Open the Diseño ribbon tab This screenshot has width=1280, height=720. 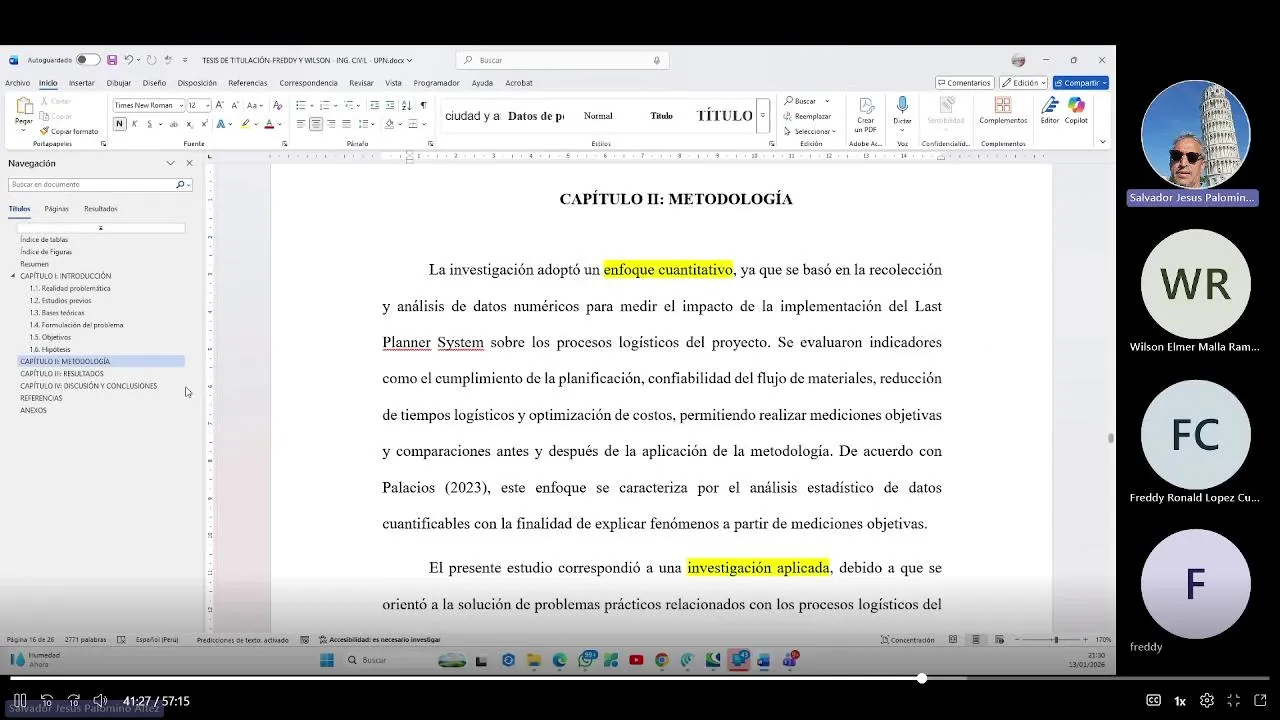(154, 83)
